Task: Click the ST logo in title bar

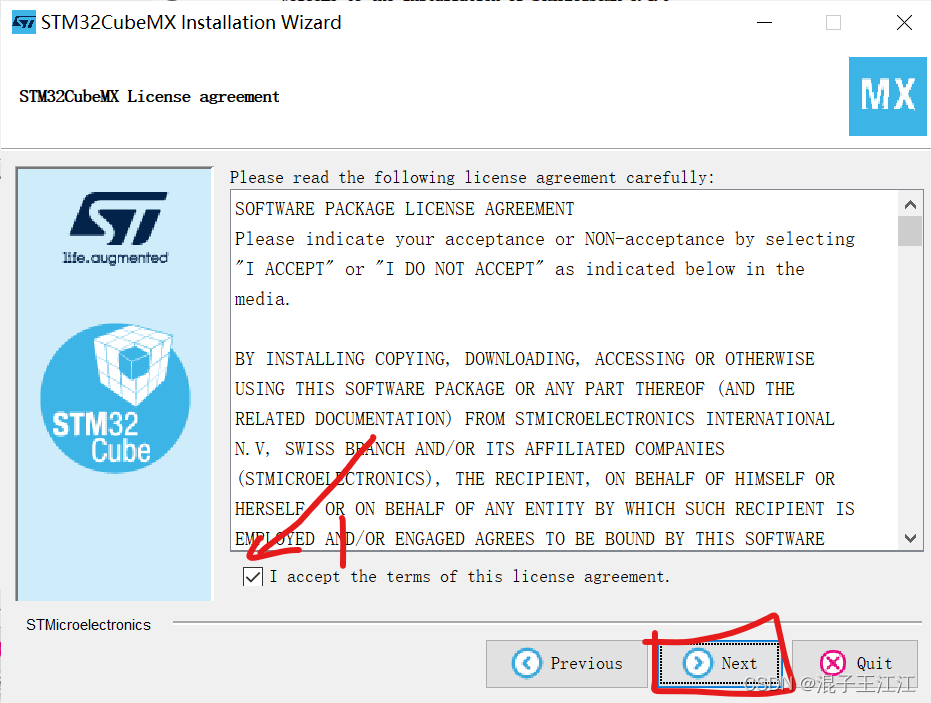Action: pos(24,23)
